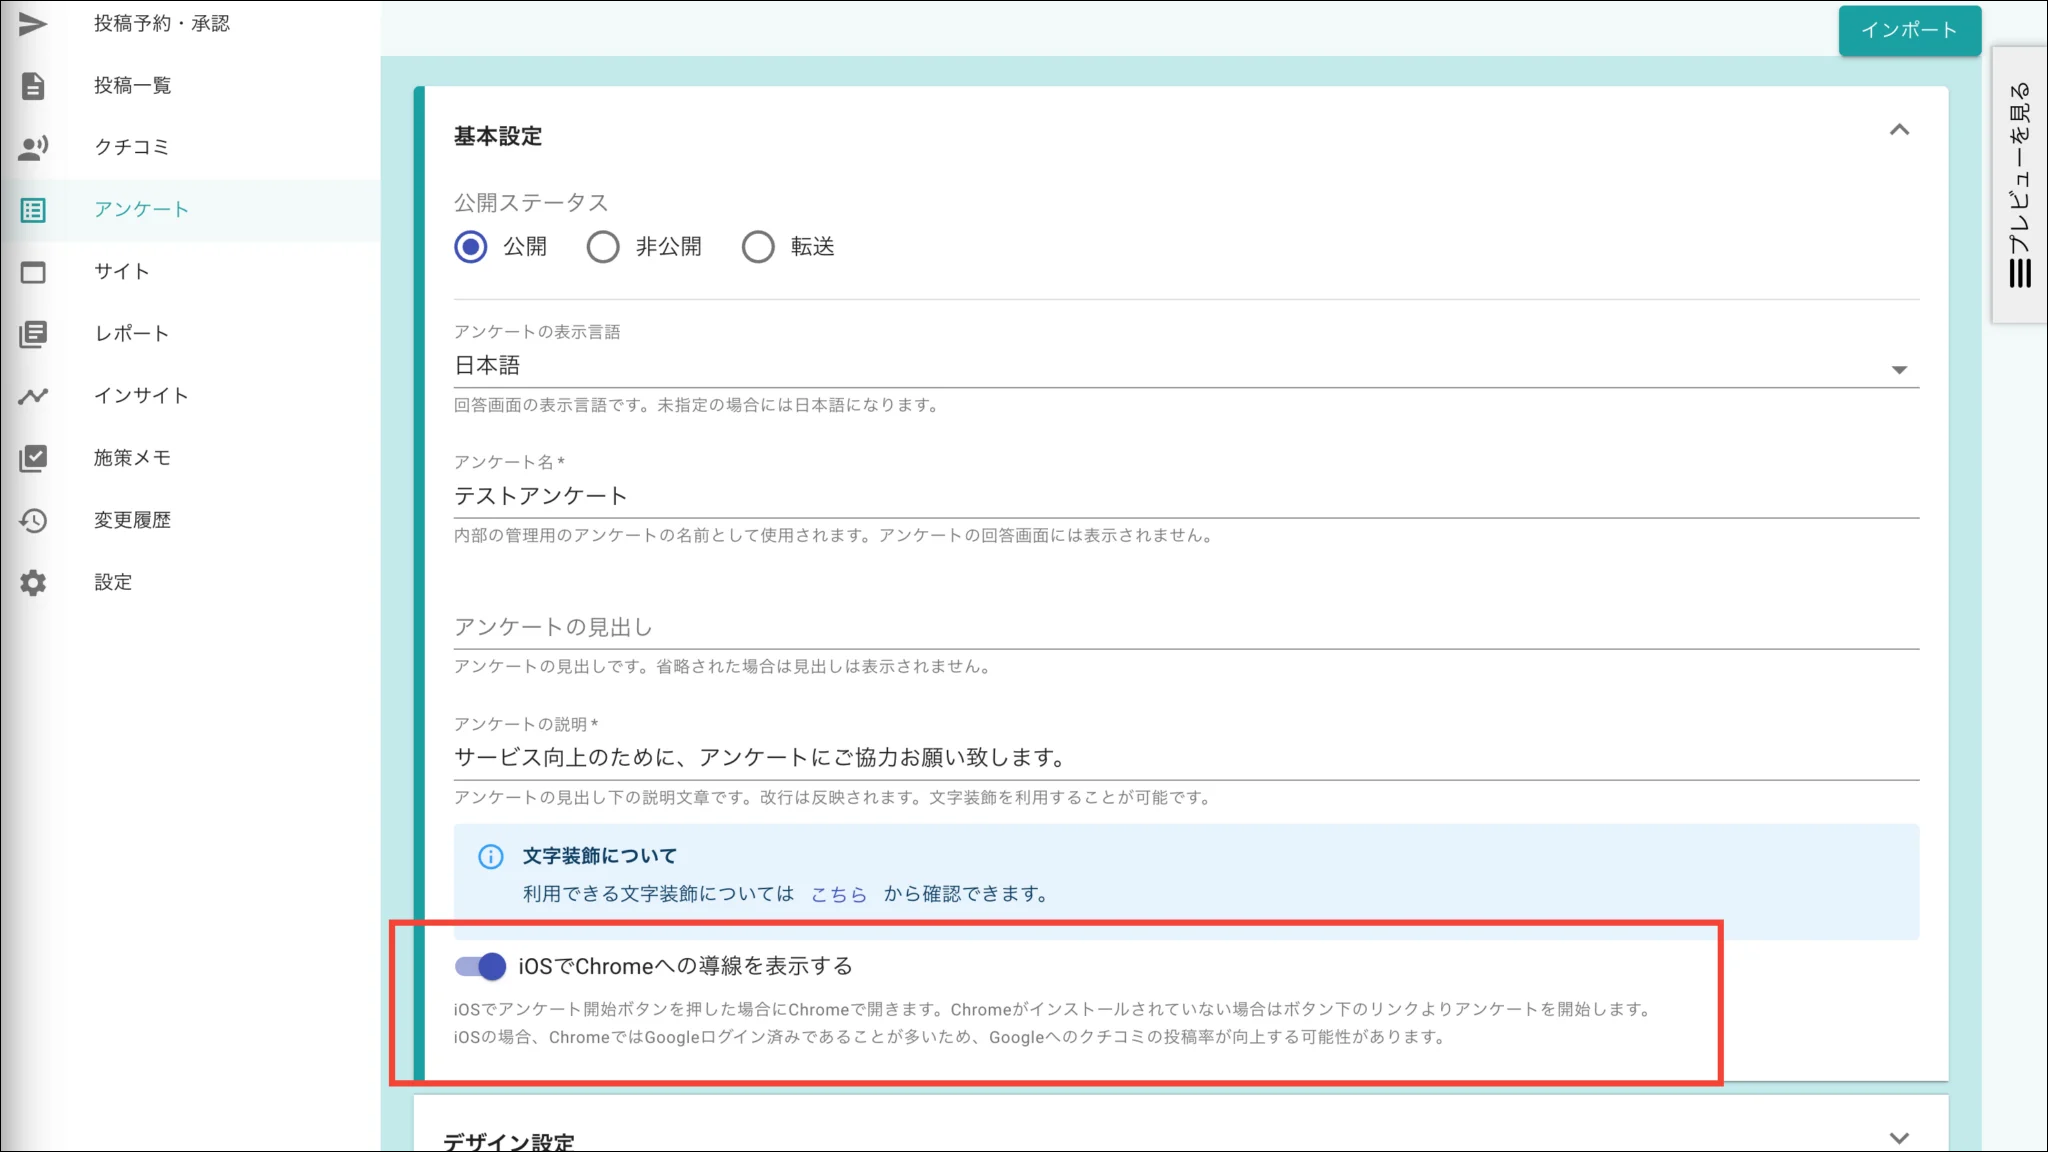The height and width of the screenshot is (1152, 2048).
Task: Collapse the 基本設定 section
Action: click(1899, 130)
